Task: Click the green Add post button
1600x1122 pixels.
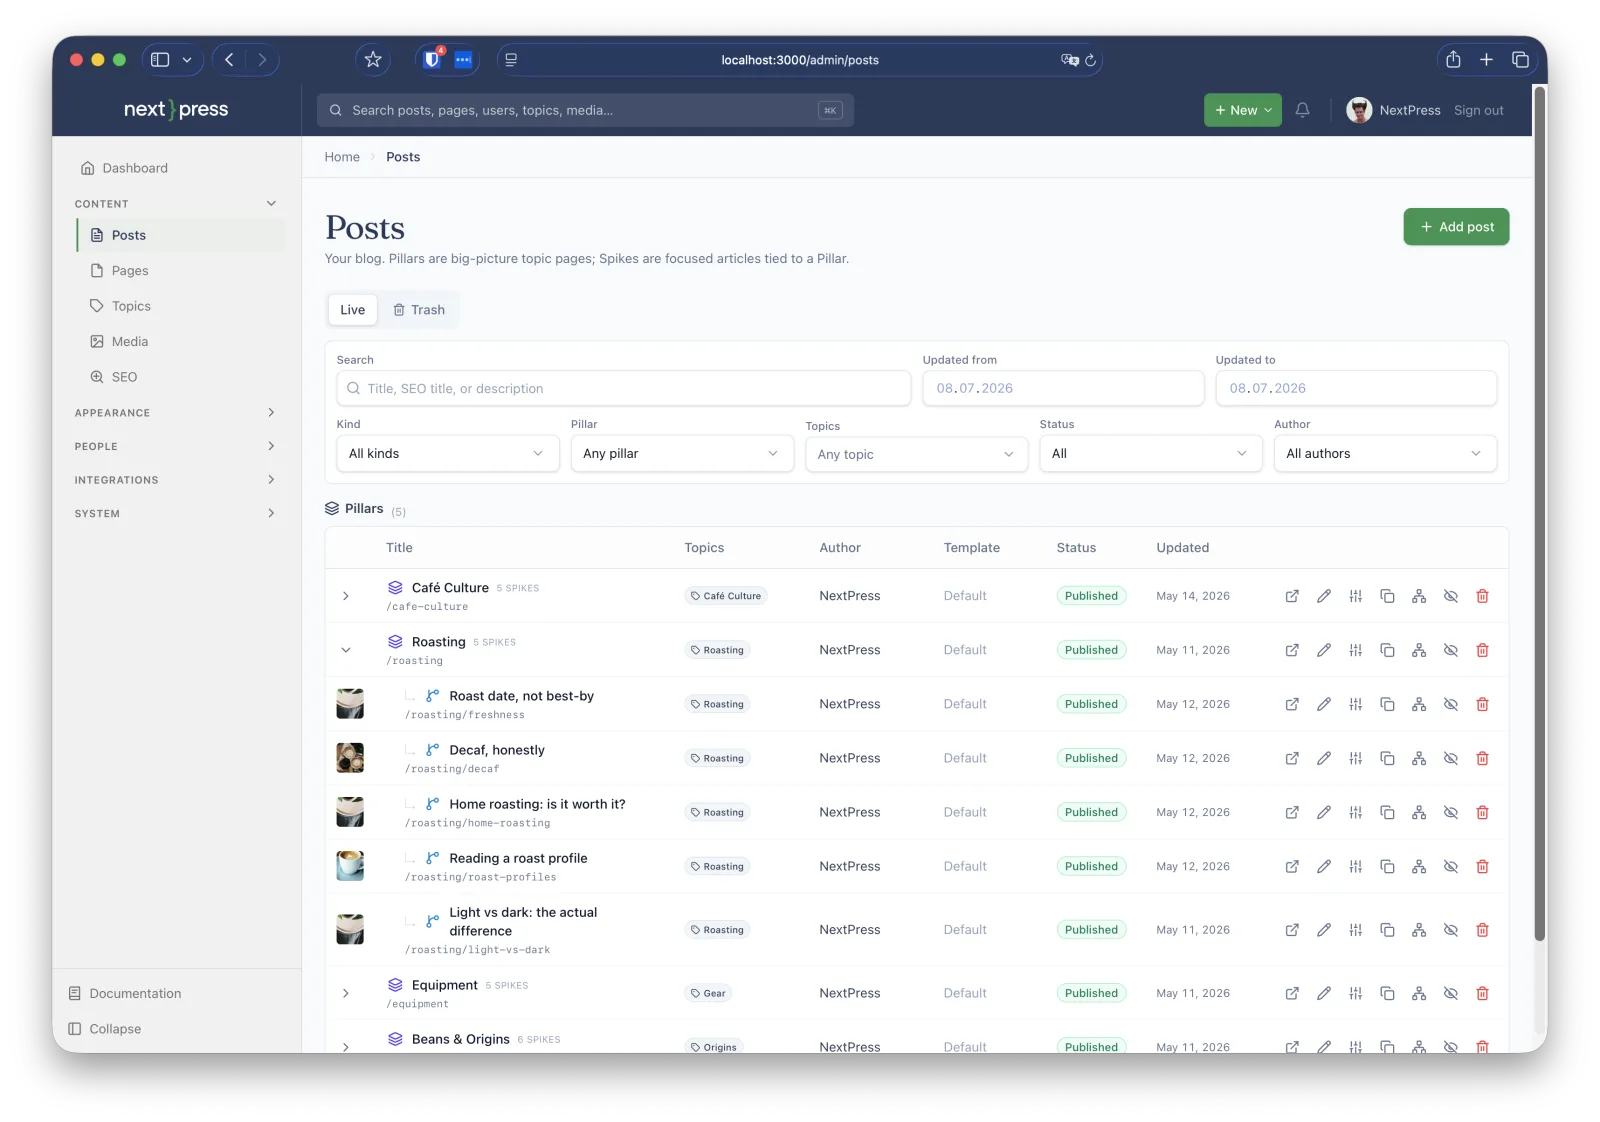Action: [1456, 227]
